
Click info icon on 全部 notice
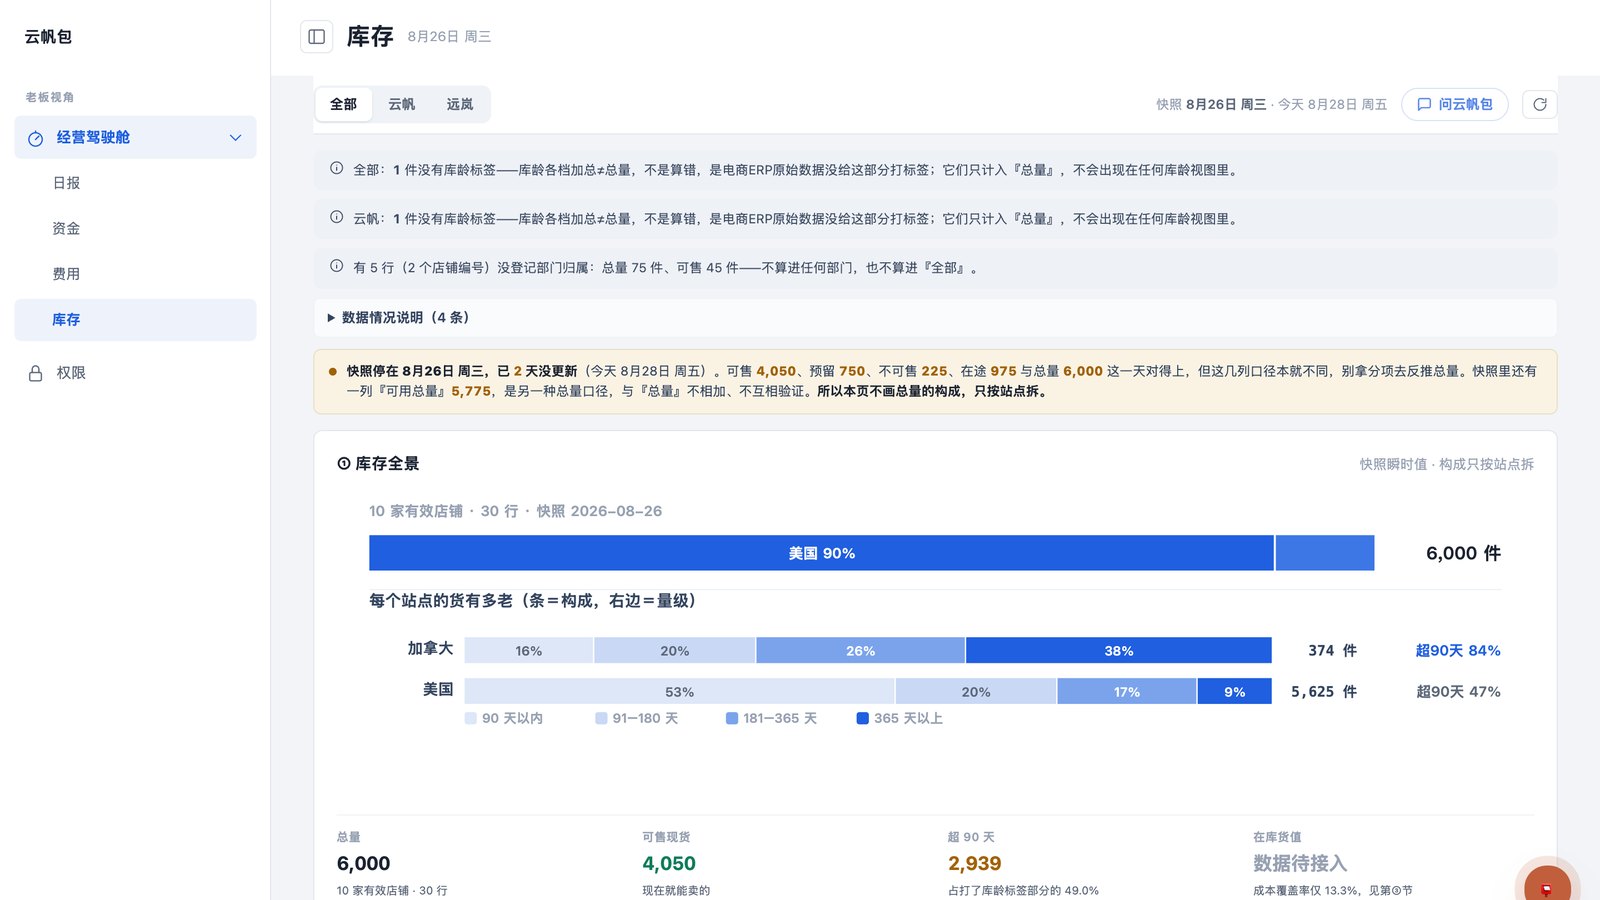337,169
